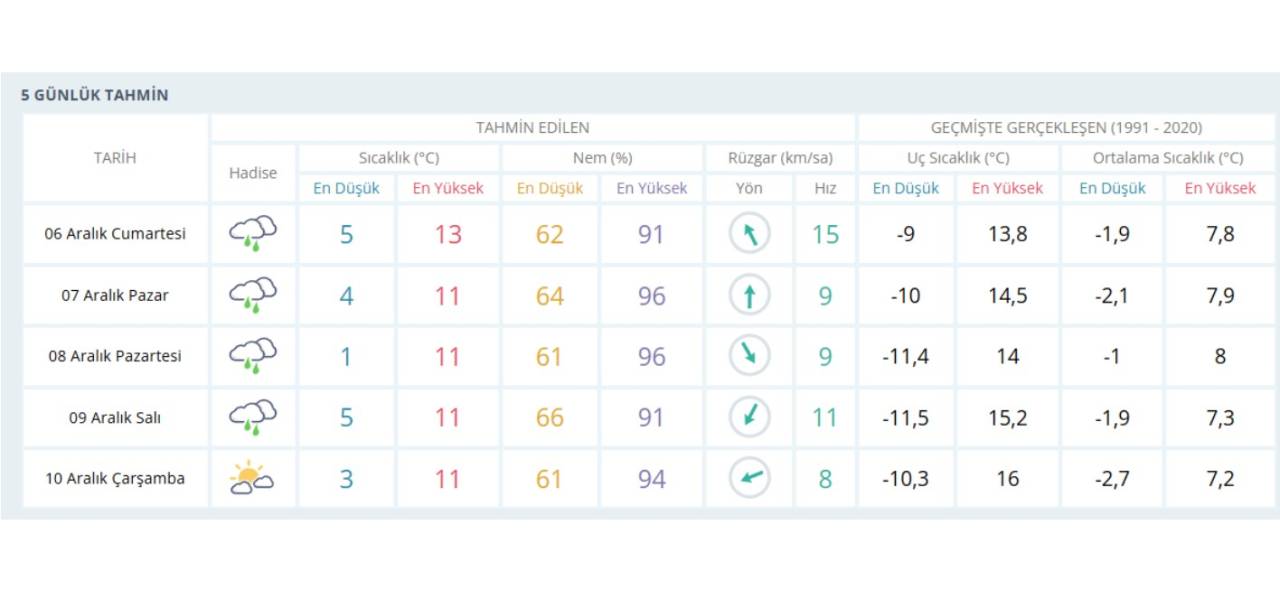Click the Hadise column header
The width and height of the screenshot is (1280, 600).
click(x=253, y=173)
